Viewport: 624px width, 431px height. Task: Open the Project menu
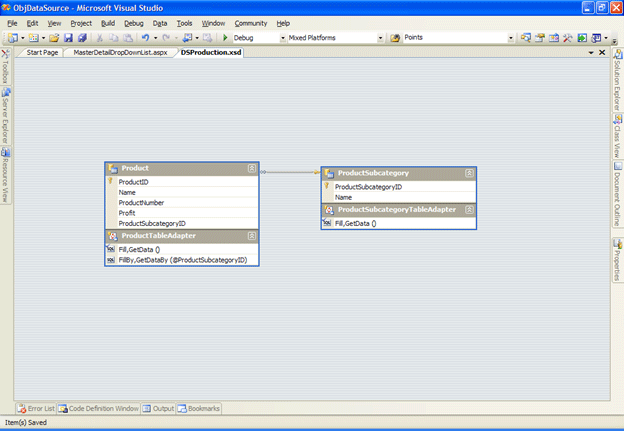pos(81,23)
